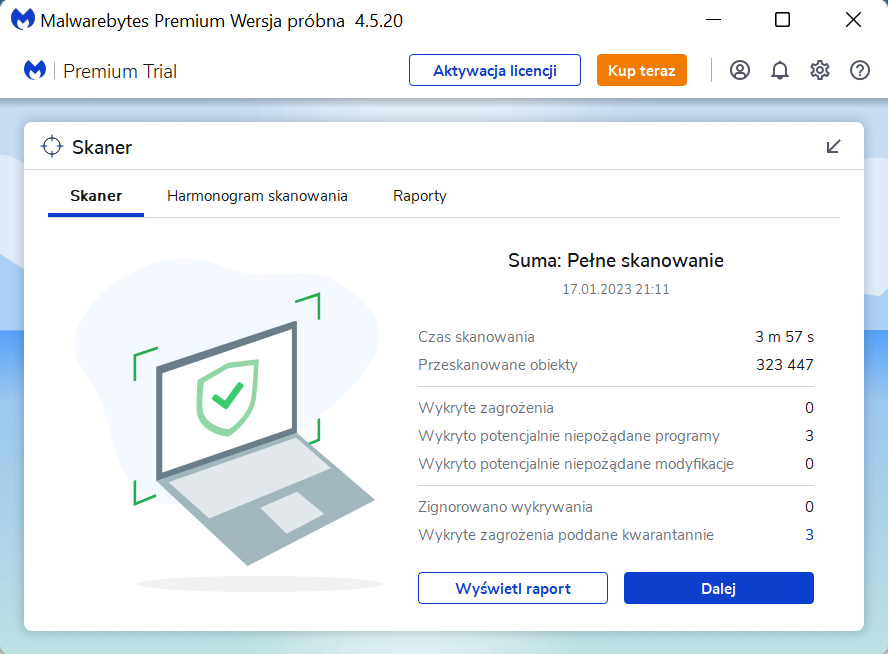Image resolution: width=888 pixels, height=654 pixels.
Task: Click the Premium Trial label
Action: [120, 71]
